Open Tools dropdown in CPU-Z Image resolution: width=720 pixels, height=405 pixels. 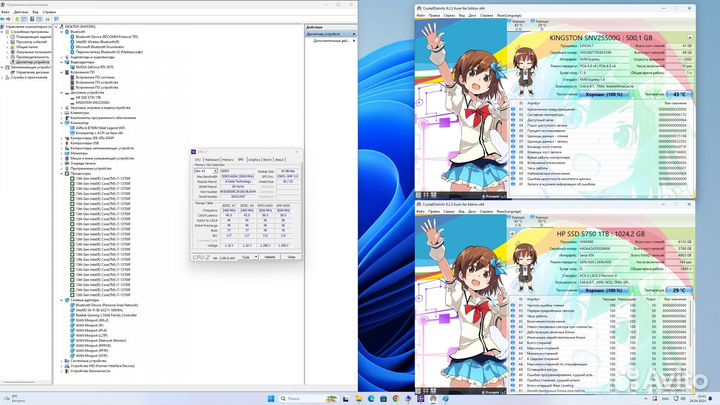250,257
